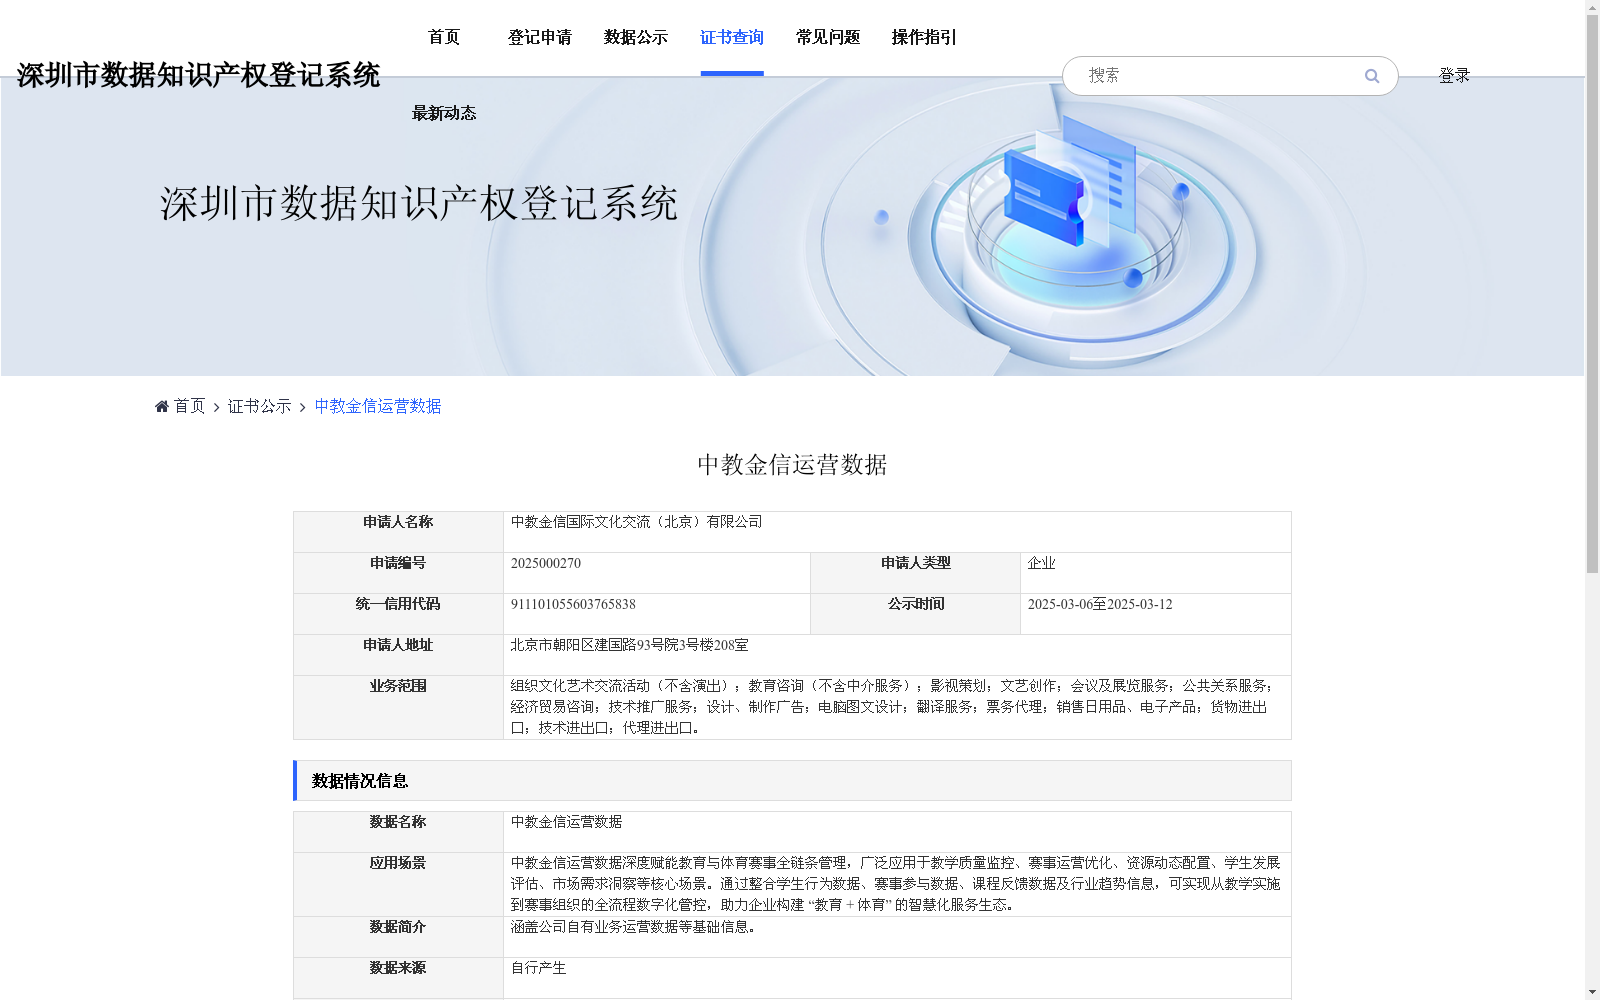1600x1000 pixels.
Task: Click 证书公示 breadcrumb link
Action: 260,406
